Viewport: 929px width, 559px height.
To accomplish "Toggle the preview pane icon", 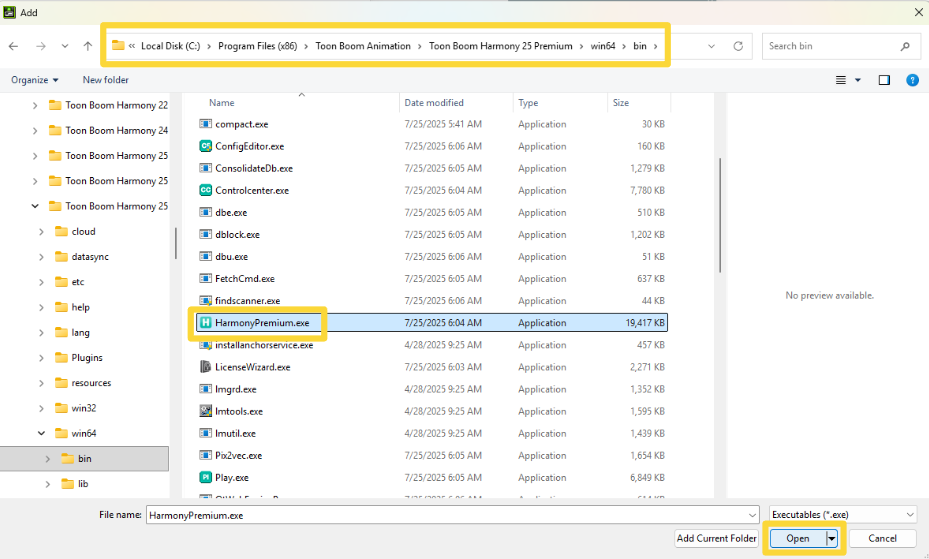I will coord(884,80).
